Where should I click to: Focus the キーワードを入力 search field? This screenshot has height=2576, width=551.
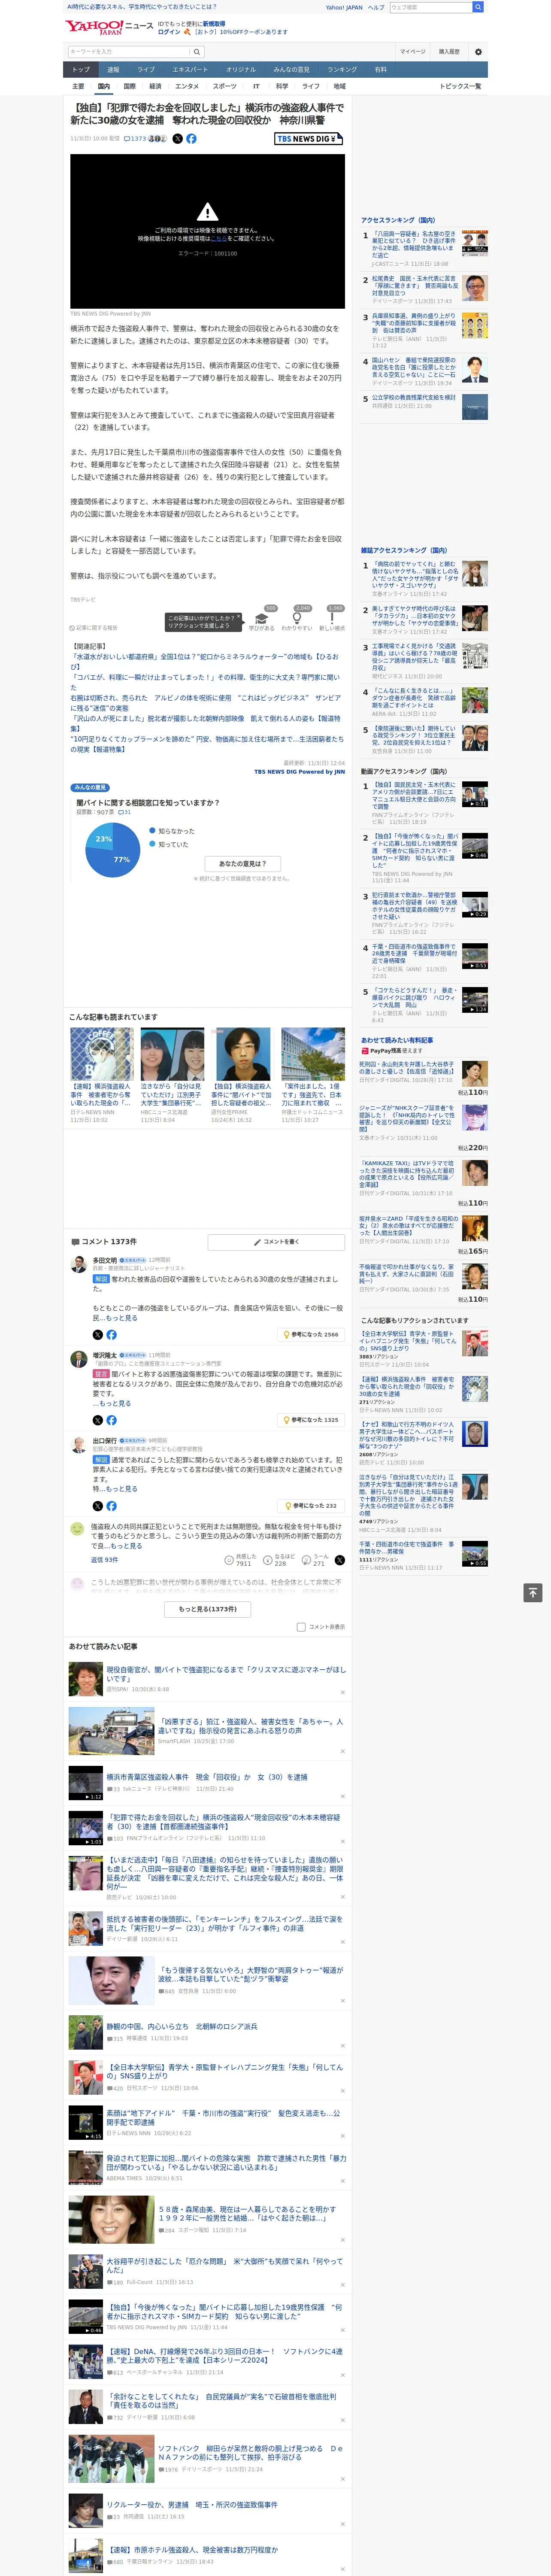pyautogui.click(x=128, y=52)
